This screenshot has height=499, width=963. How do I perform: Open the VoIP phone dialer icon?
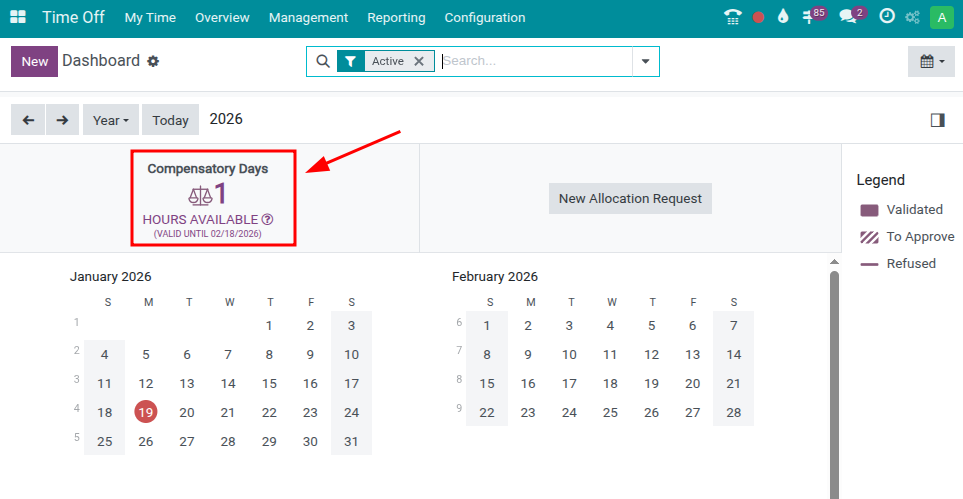tap(733, 17)
